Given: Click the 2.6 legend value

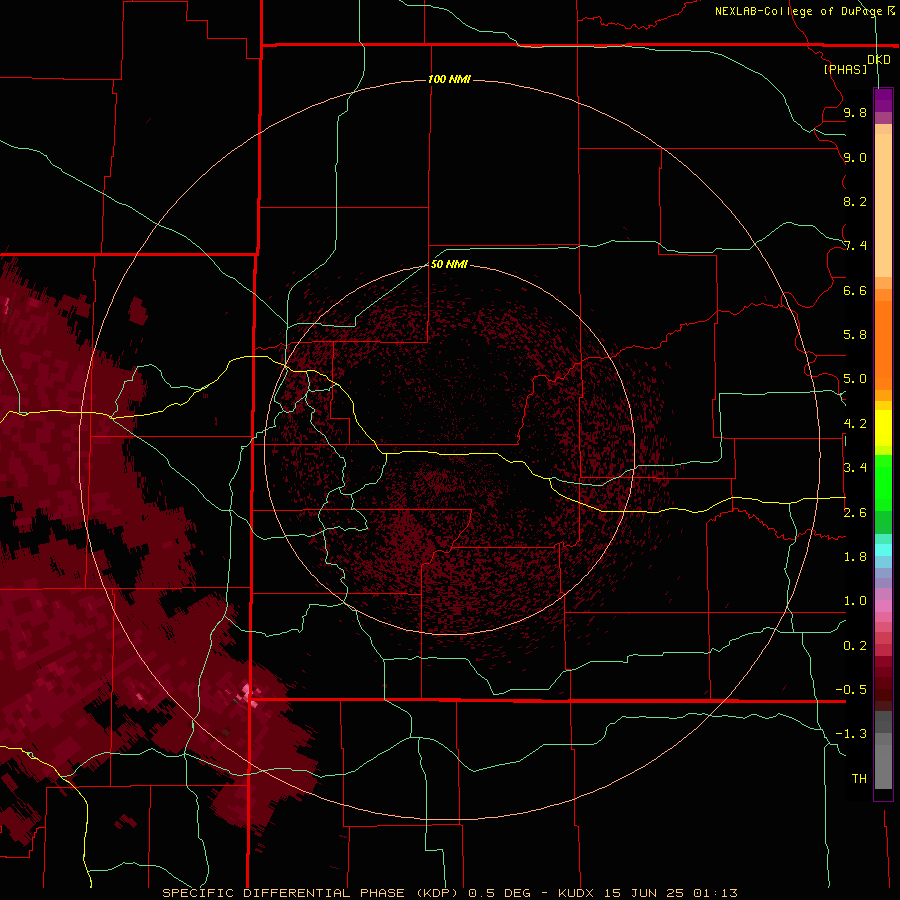Looking at the screenshot, I should coord(855,513).
